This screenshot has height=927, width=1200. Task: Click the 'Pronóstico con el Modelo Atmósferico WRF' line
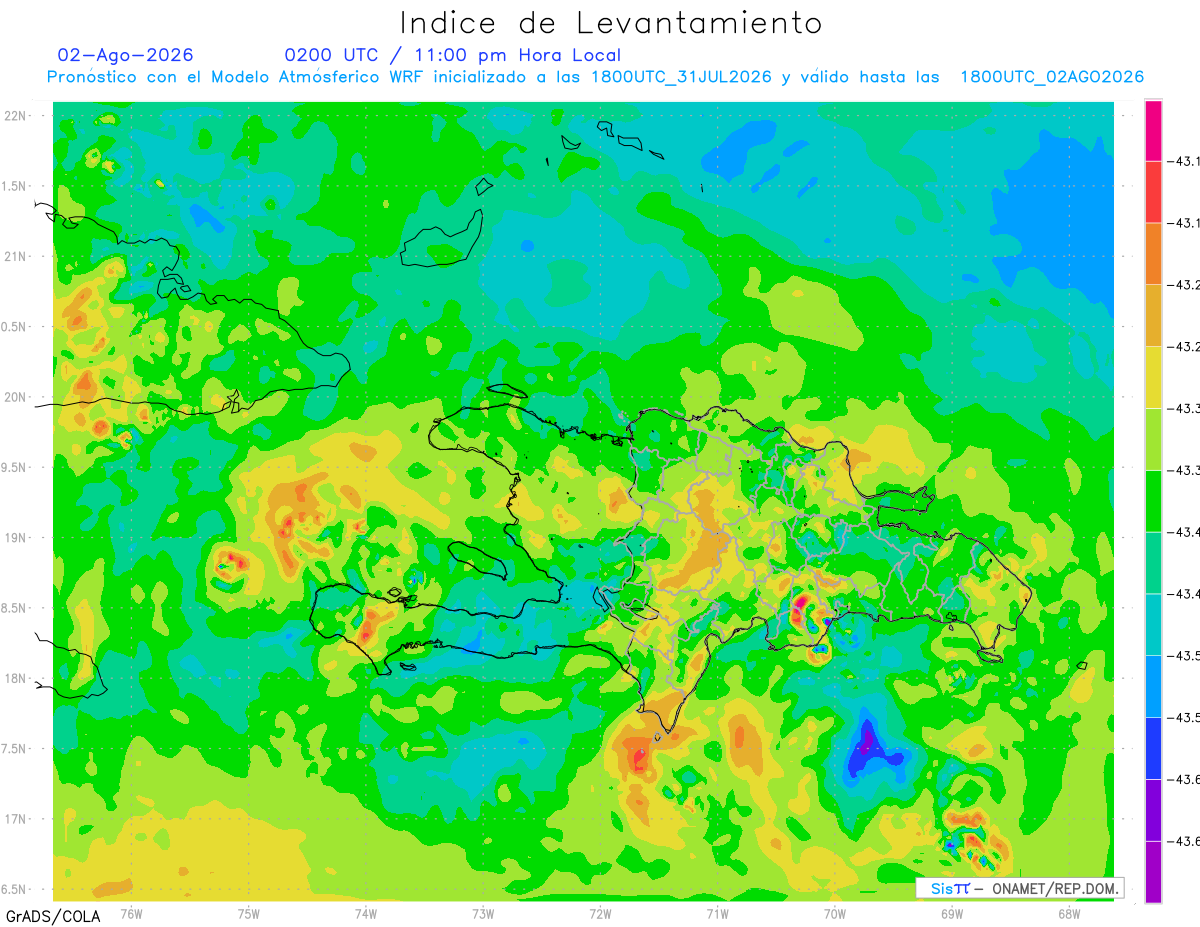[x=595, y=77]
